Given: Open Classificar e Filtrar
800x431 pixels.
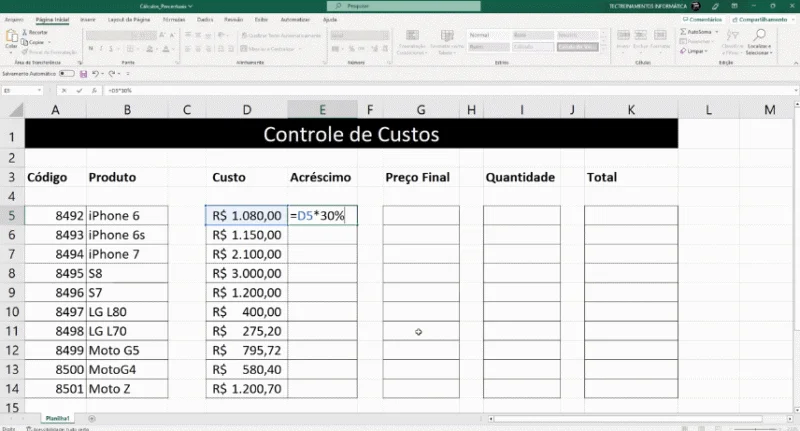Looking at the screenshot, I should pos(733,41).
